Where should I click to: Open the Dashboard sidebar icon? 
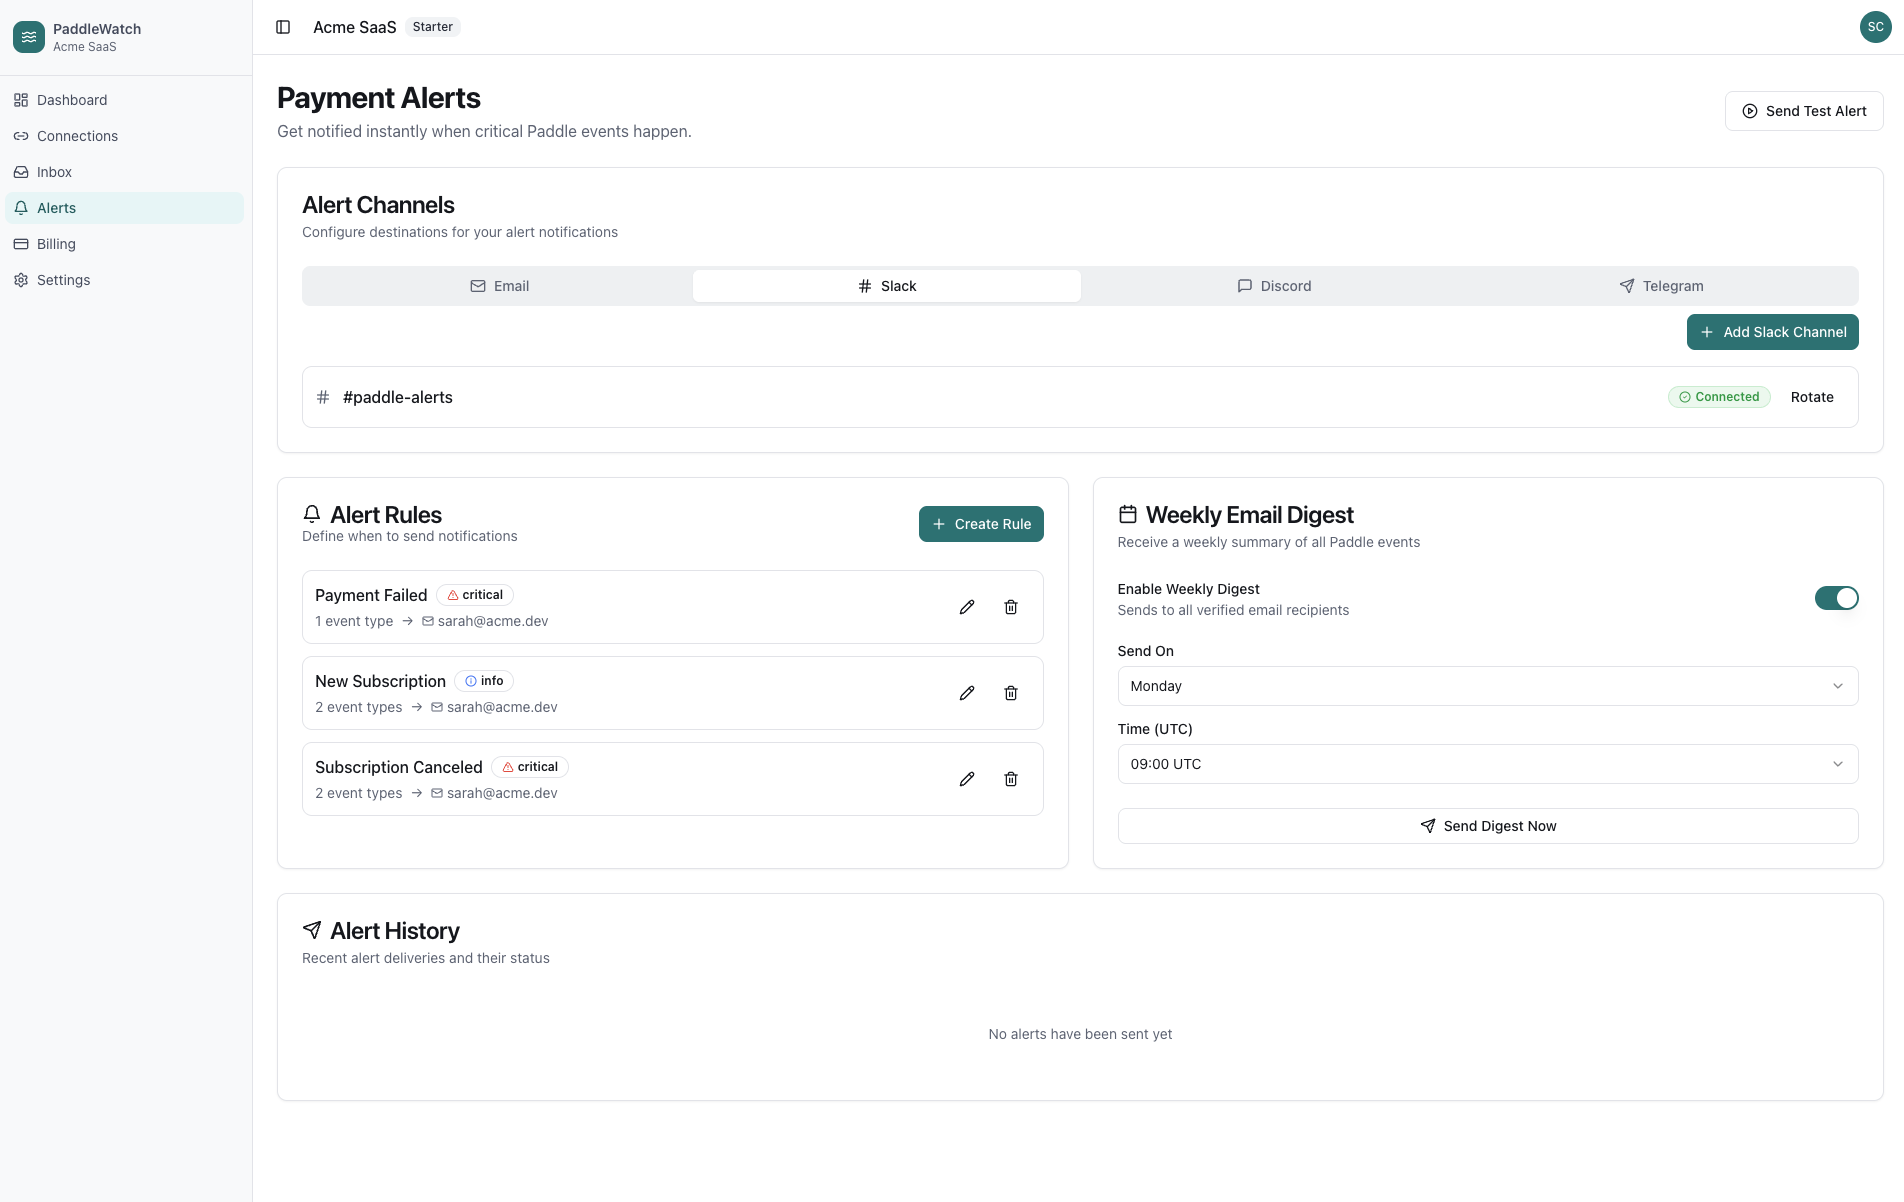21,100
